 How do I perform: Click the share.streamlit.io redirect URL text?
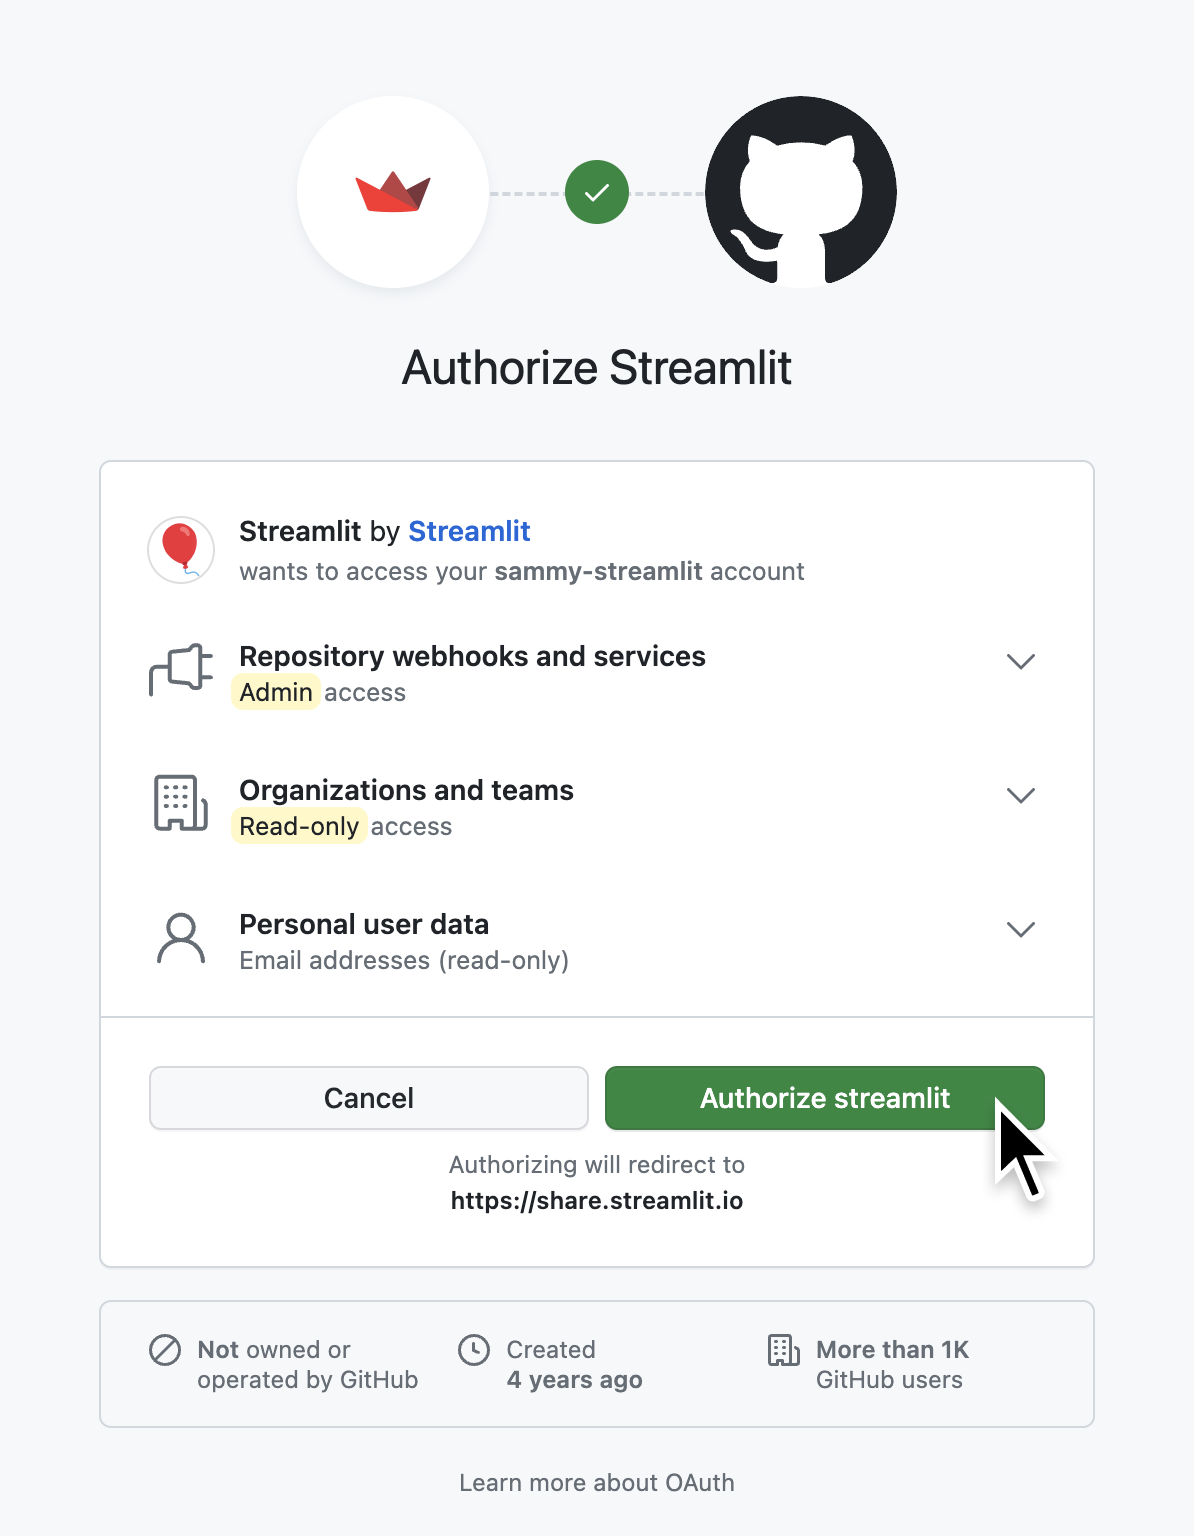(597, 1200)
